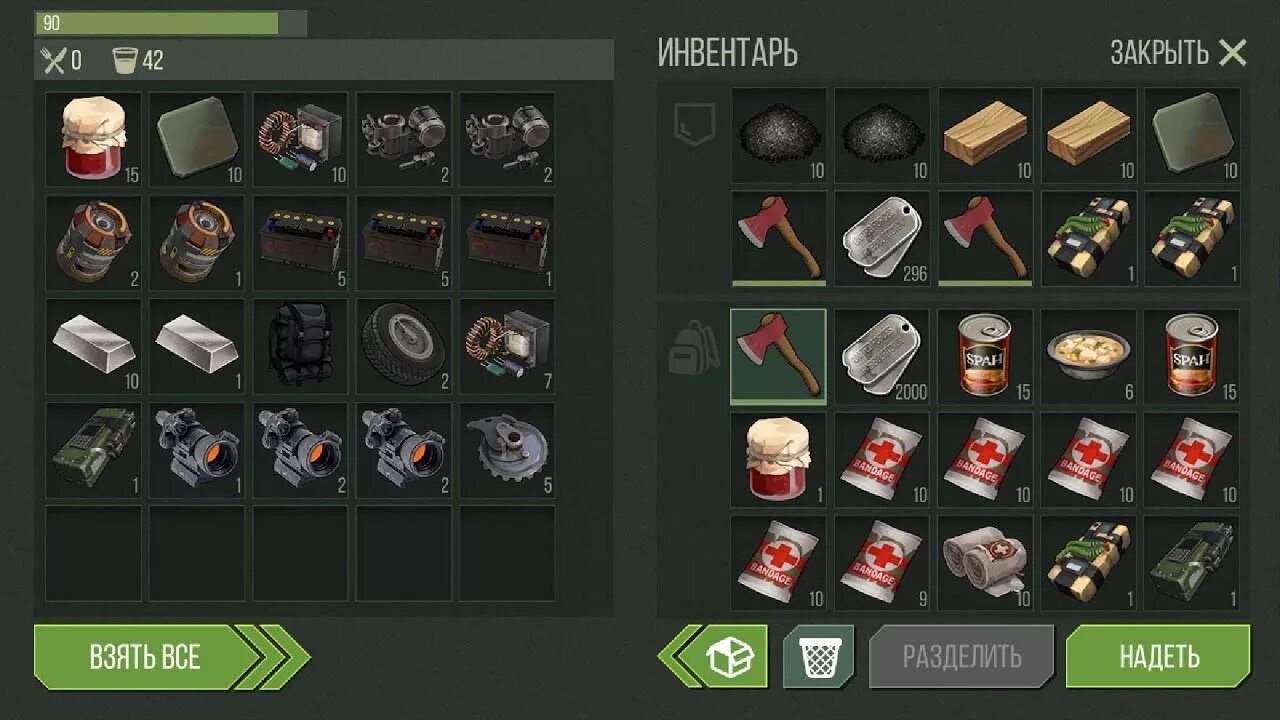
Task: Close the inventory with ЗАКРЫТЬ
Action: (1178, 53)
